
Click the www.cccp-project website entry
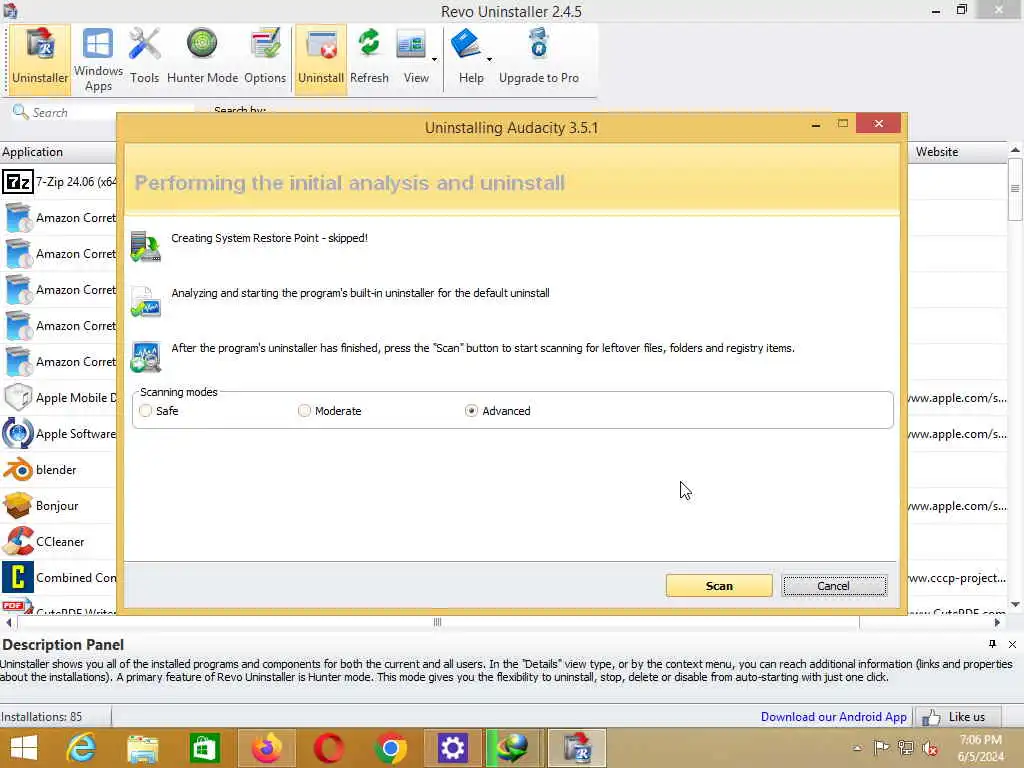pos(957,577)
